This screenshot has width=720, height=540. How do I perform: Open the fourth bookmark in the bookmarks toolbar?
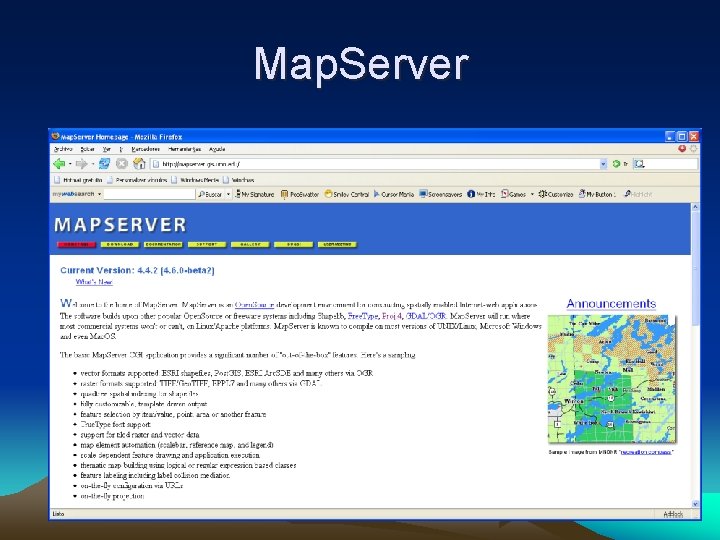click(x=239, y=180)
